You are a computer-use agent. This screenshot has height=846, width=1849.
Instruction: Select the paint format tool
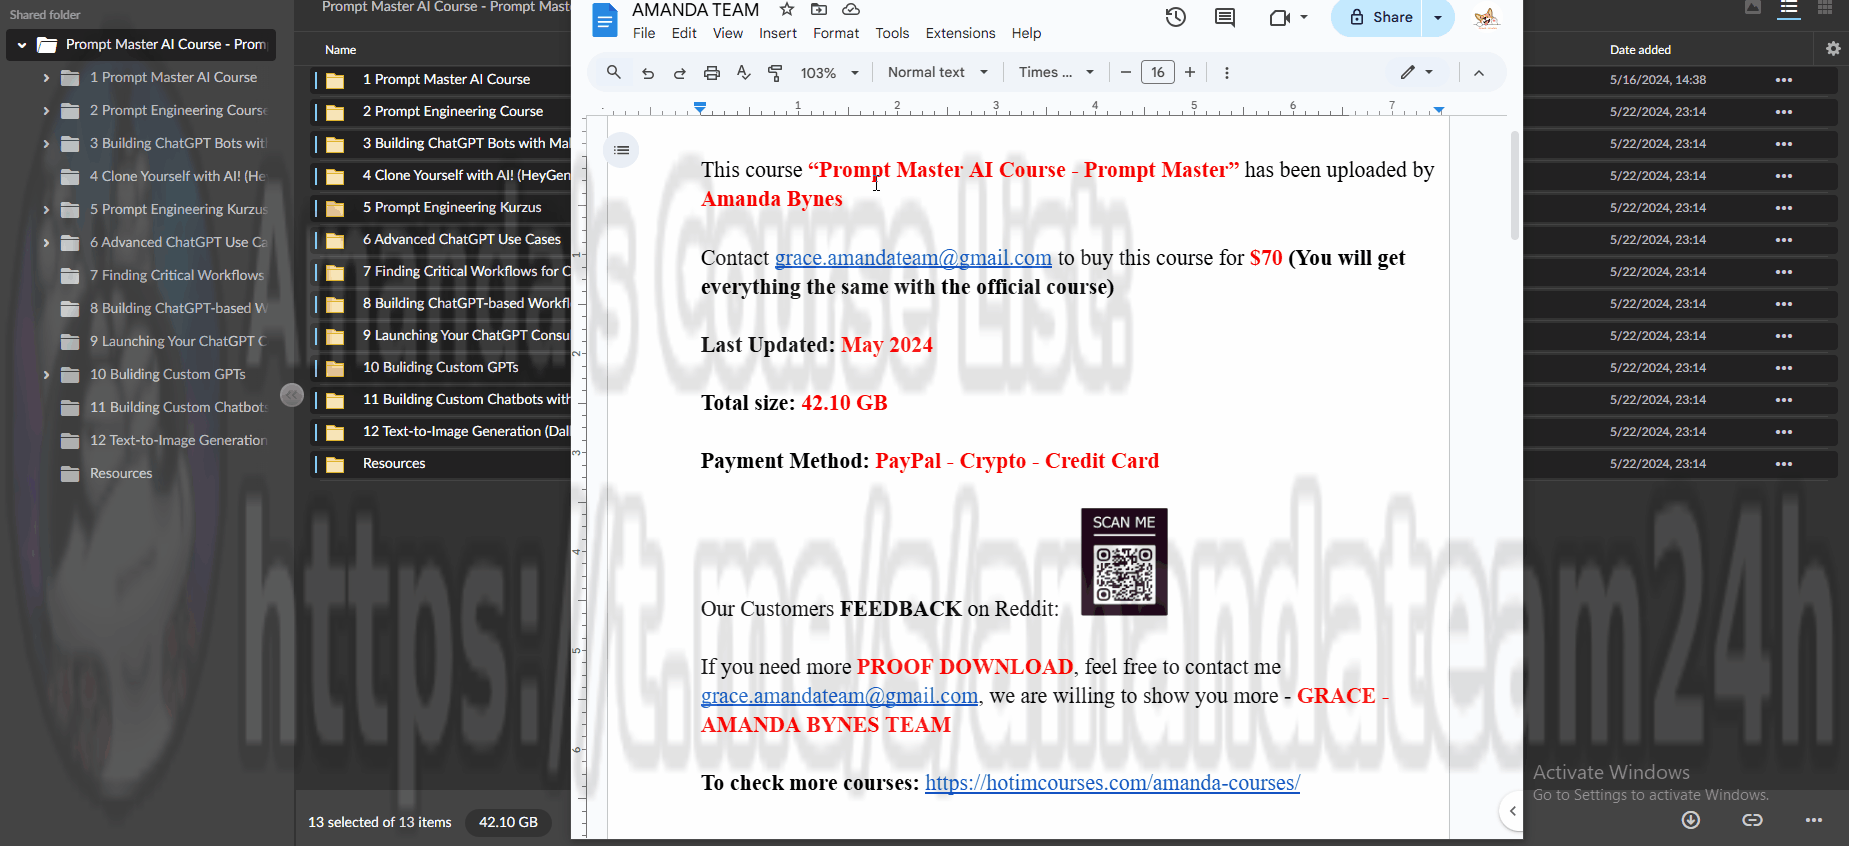coord(775,73)
